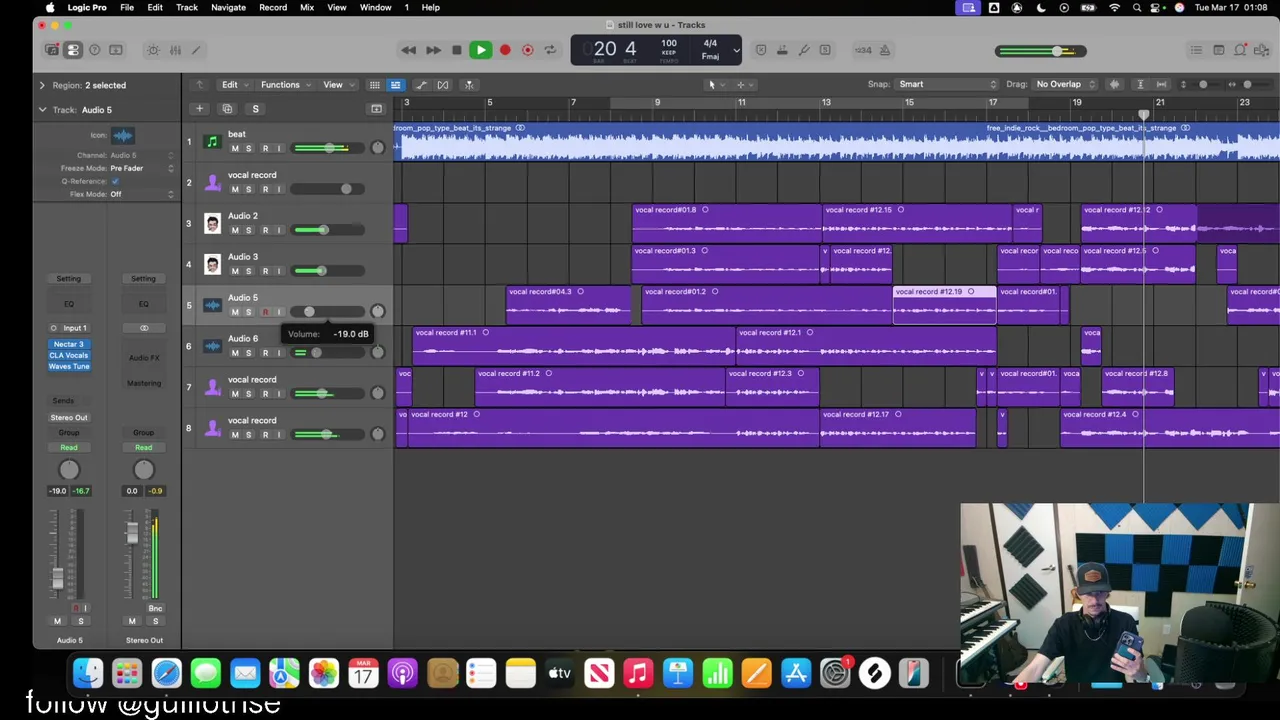Open Quick Help question mark icon

tap(95, 50)
